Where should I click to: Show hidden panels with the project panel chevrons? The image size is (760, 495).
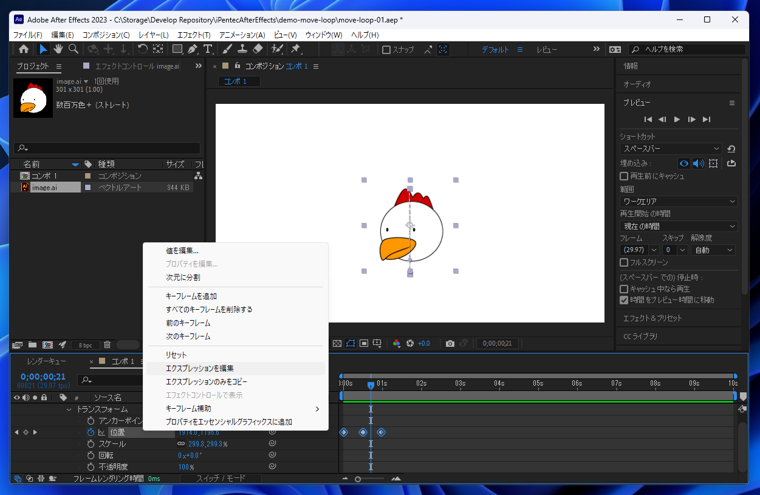(x=198, y=66)
